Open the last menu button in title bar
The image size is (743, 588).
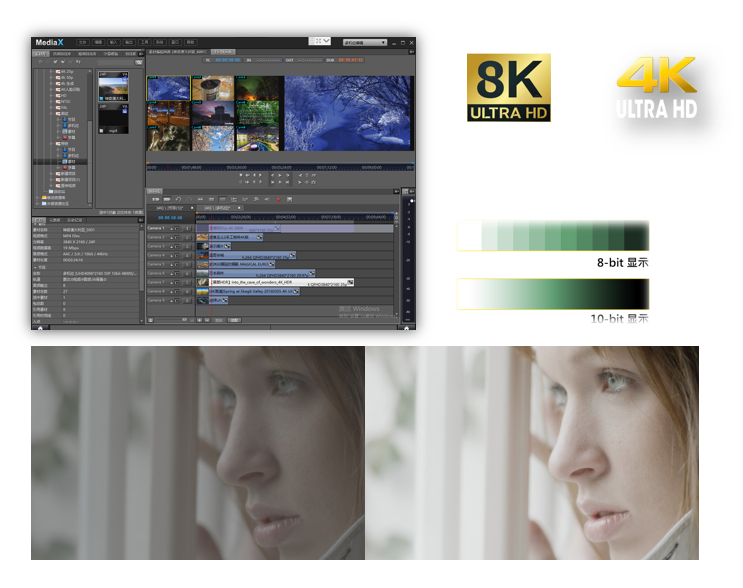coord(190,43)
